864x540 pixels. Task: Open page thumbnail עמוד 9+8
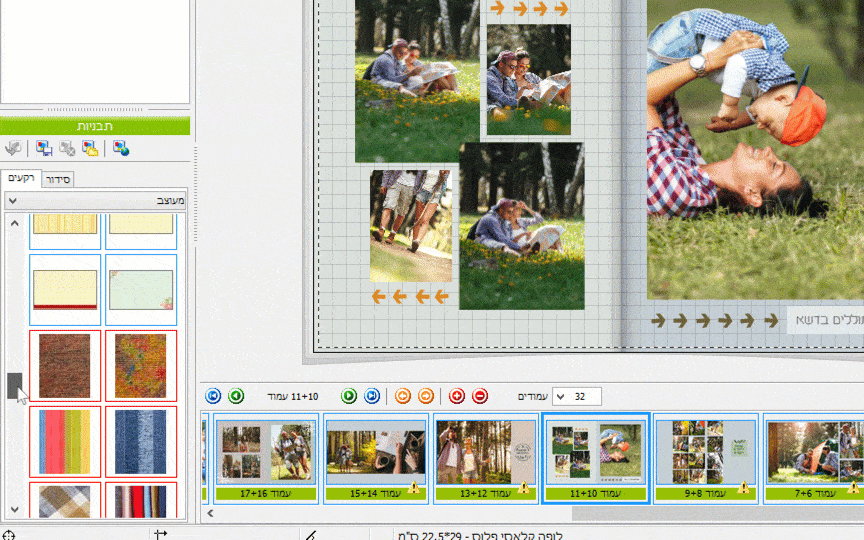(704, 458)
